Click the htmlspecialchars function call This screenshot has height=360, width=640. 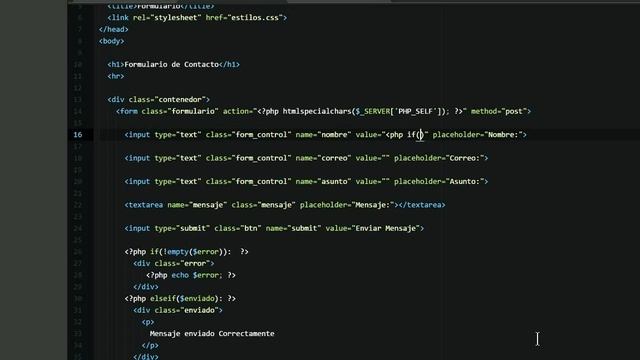pos(317,111)
